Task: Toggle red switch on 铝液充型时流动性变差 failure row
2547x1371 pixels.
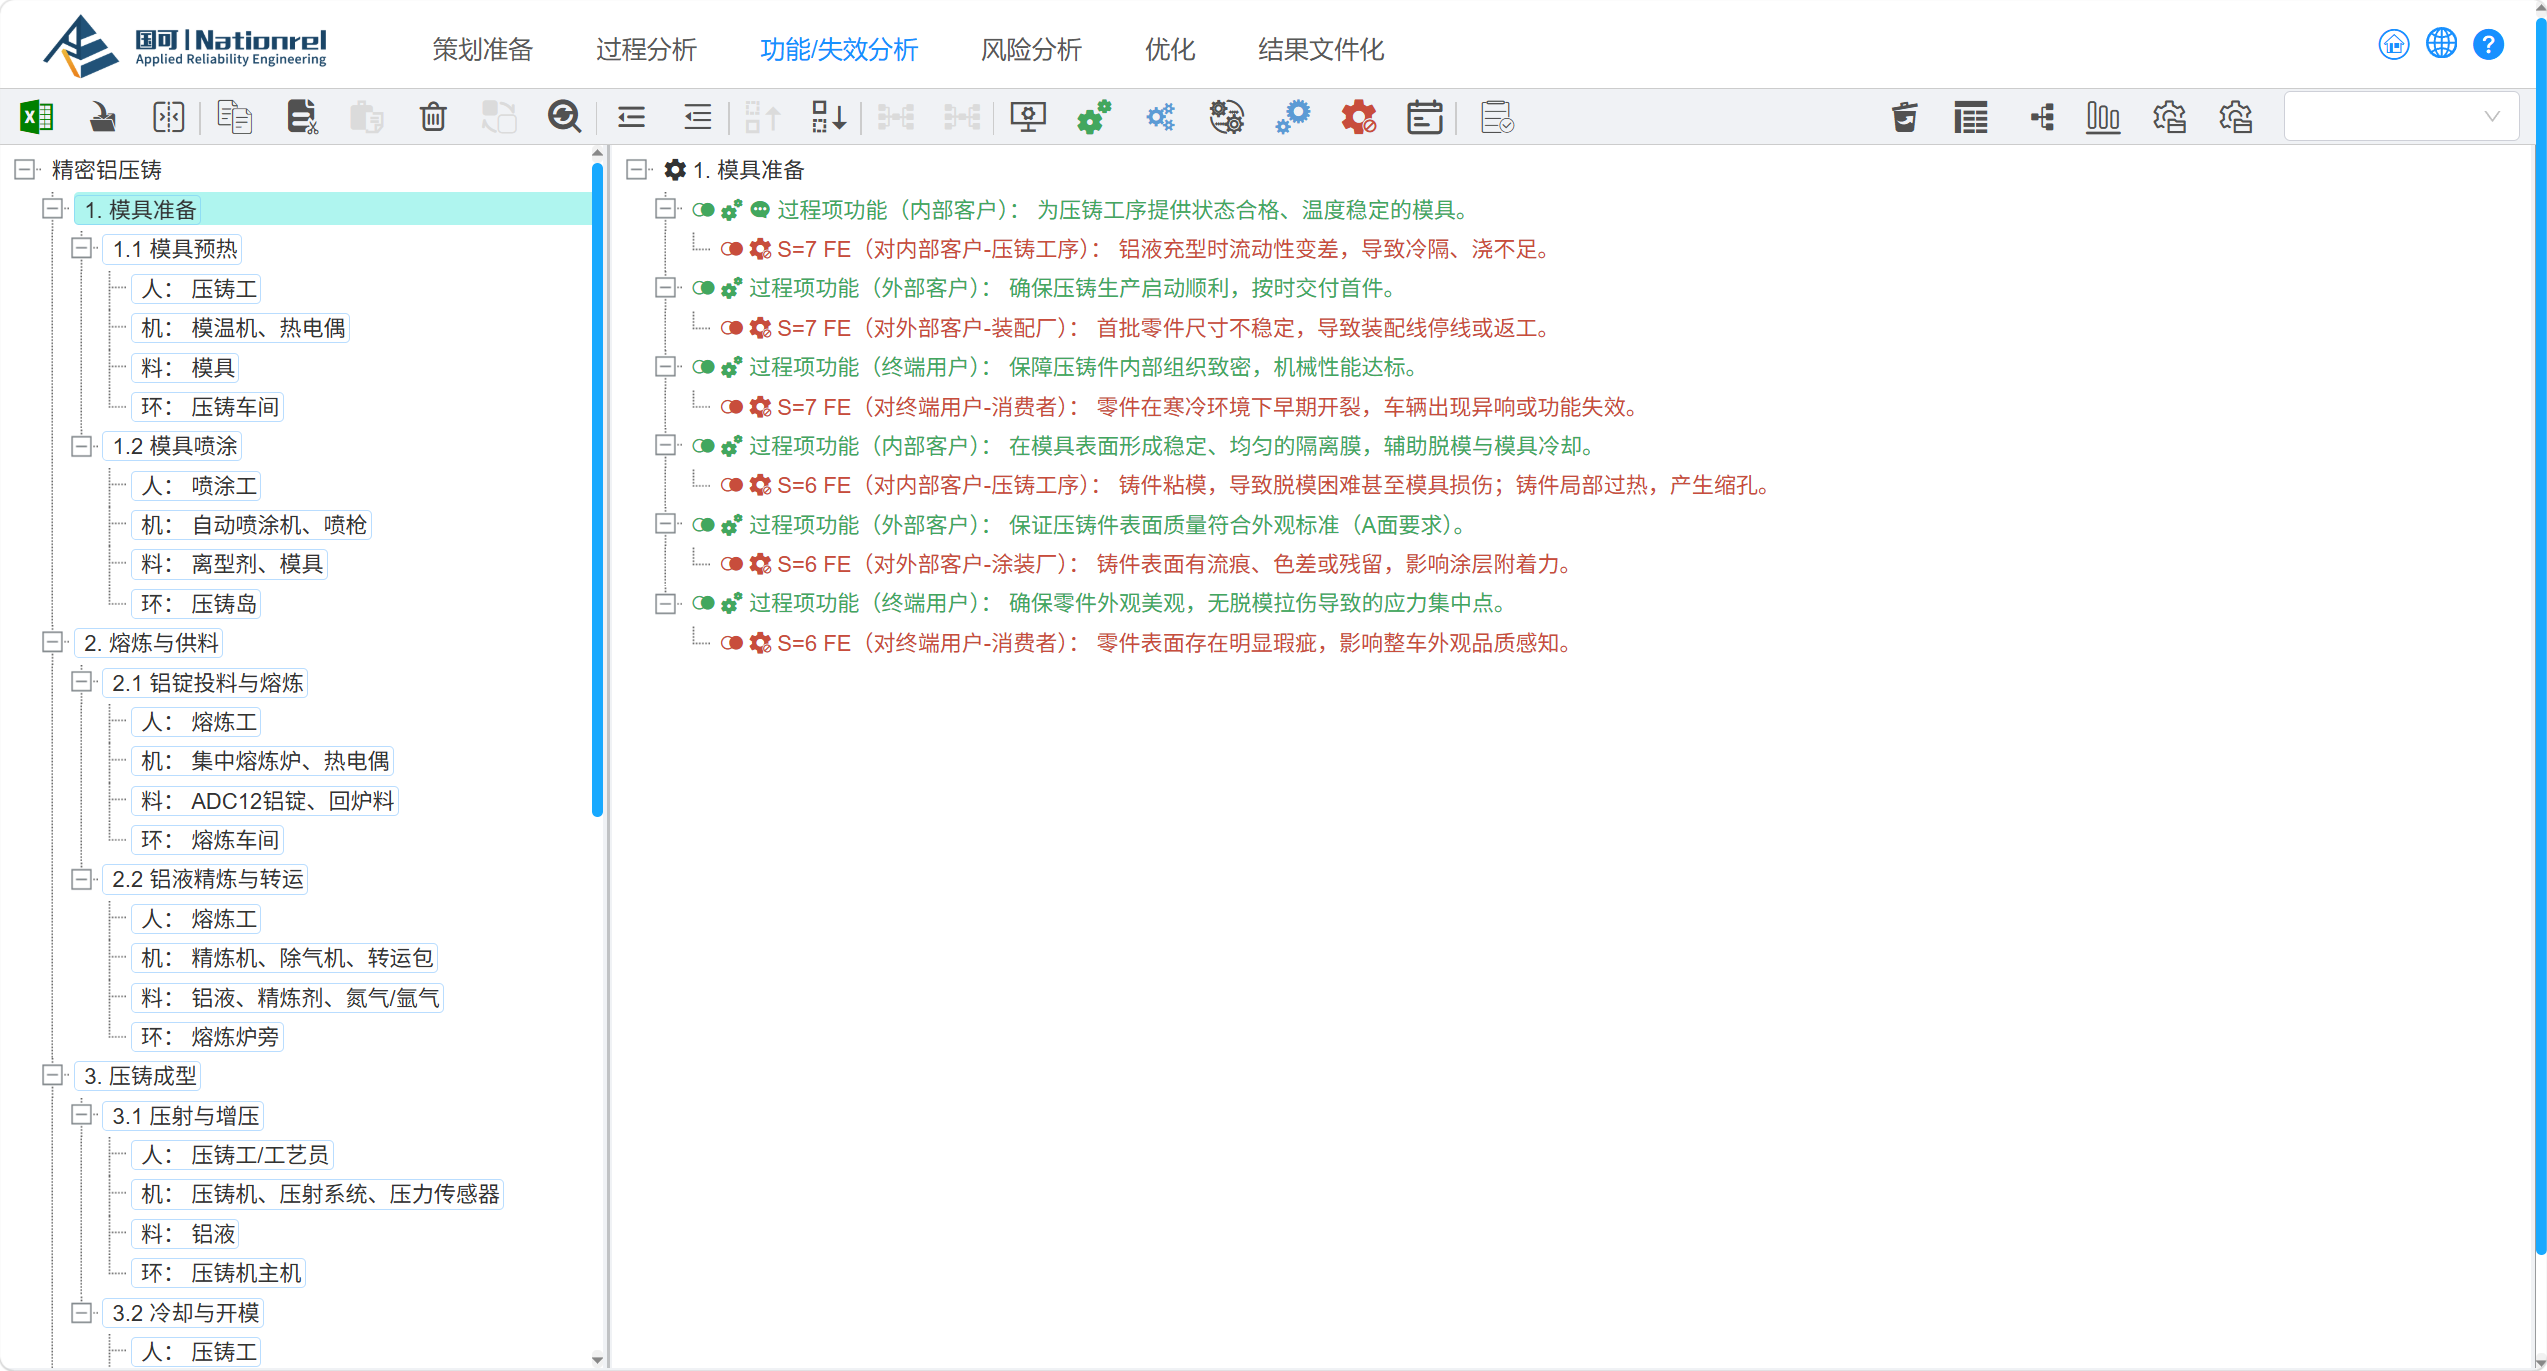Action: (x=732, y=249)
